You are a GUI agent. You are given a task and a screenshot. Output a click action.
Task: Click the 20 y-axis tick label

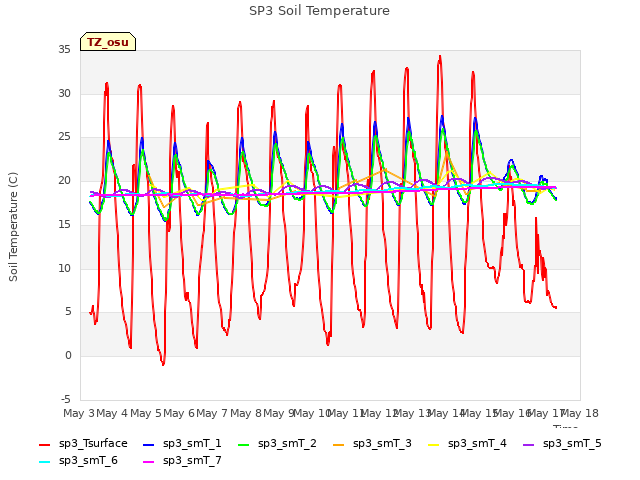point(64,181)
